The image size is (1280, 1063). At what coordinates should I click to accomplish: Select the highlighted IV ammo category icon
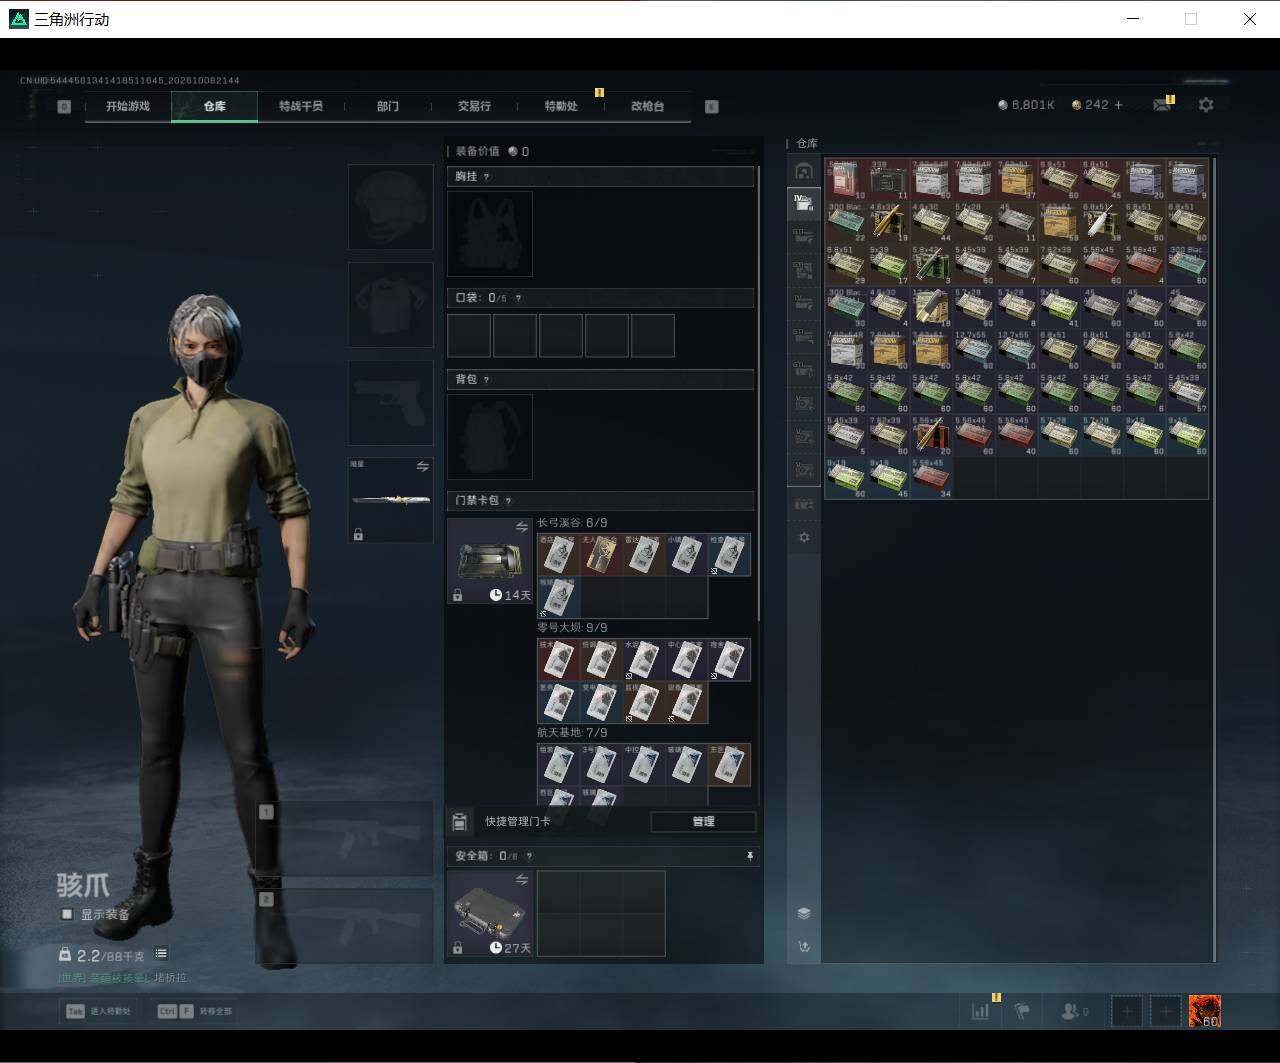(804, 203)
